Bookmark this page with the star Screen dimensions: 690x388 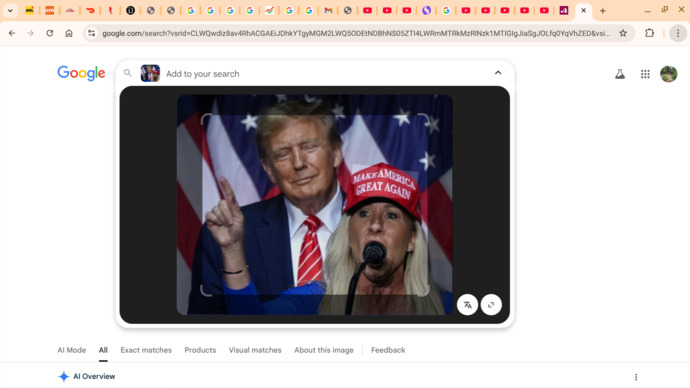[x=623, y=33]
